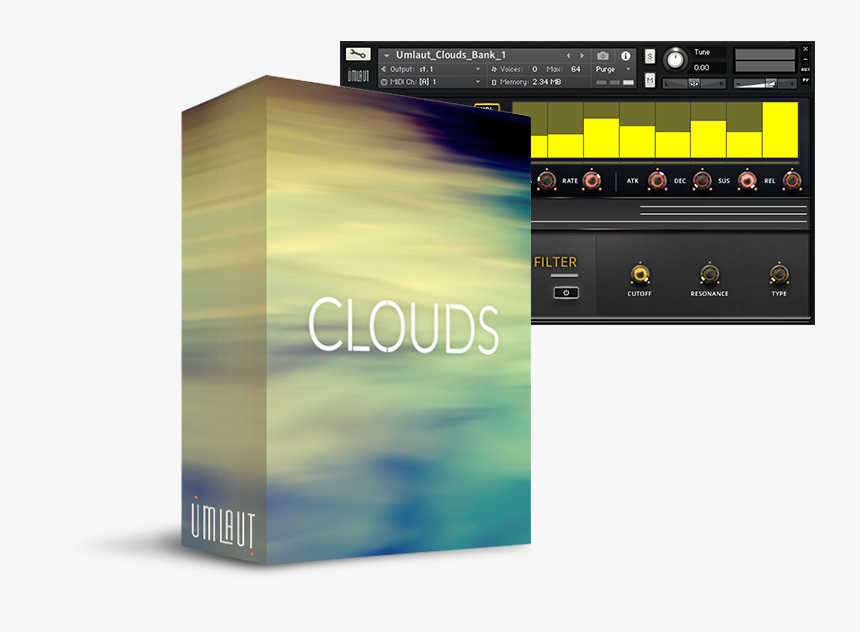This screenshot has height=632, width=860.
Task: Open the Purge menu
Action: point(605,67)
